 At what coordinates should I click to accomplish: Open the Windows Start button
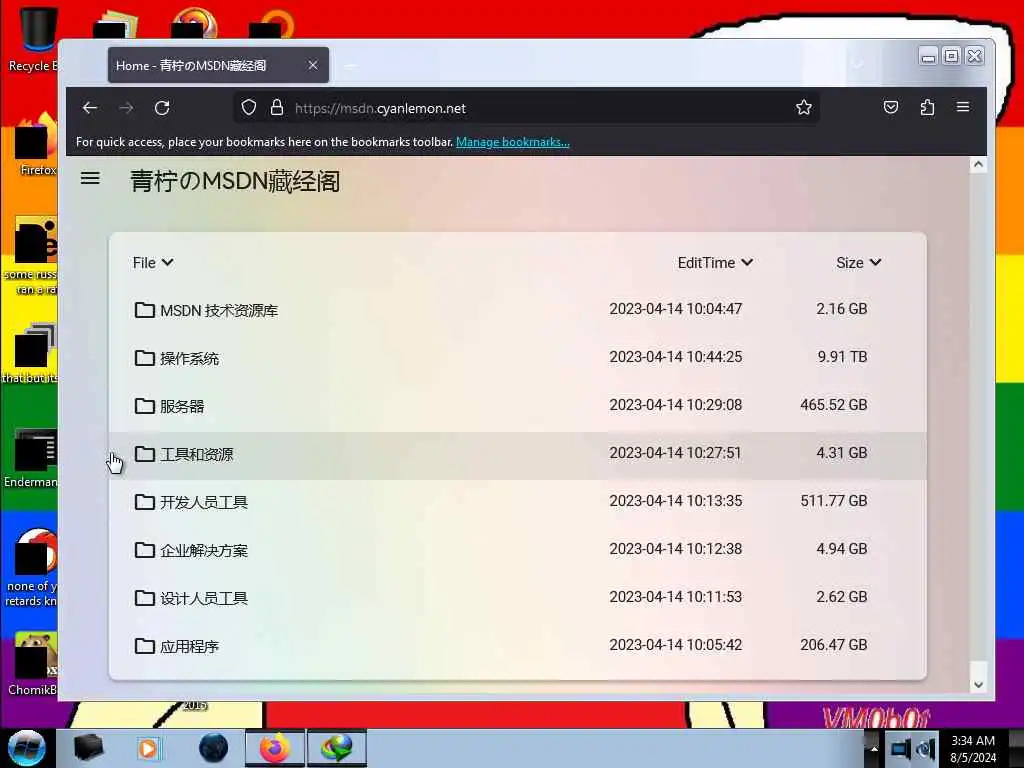pos(27,748)
